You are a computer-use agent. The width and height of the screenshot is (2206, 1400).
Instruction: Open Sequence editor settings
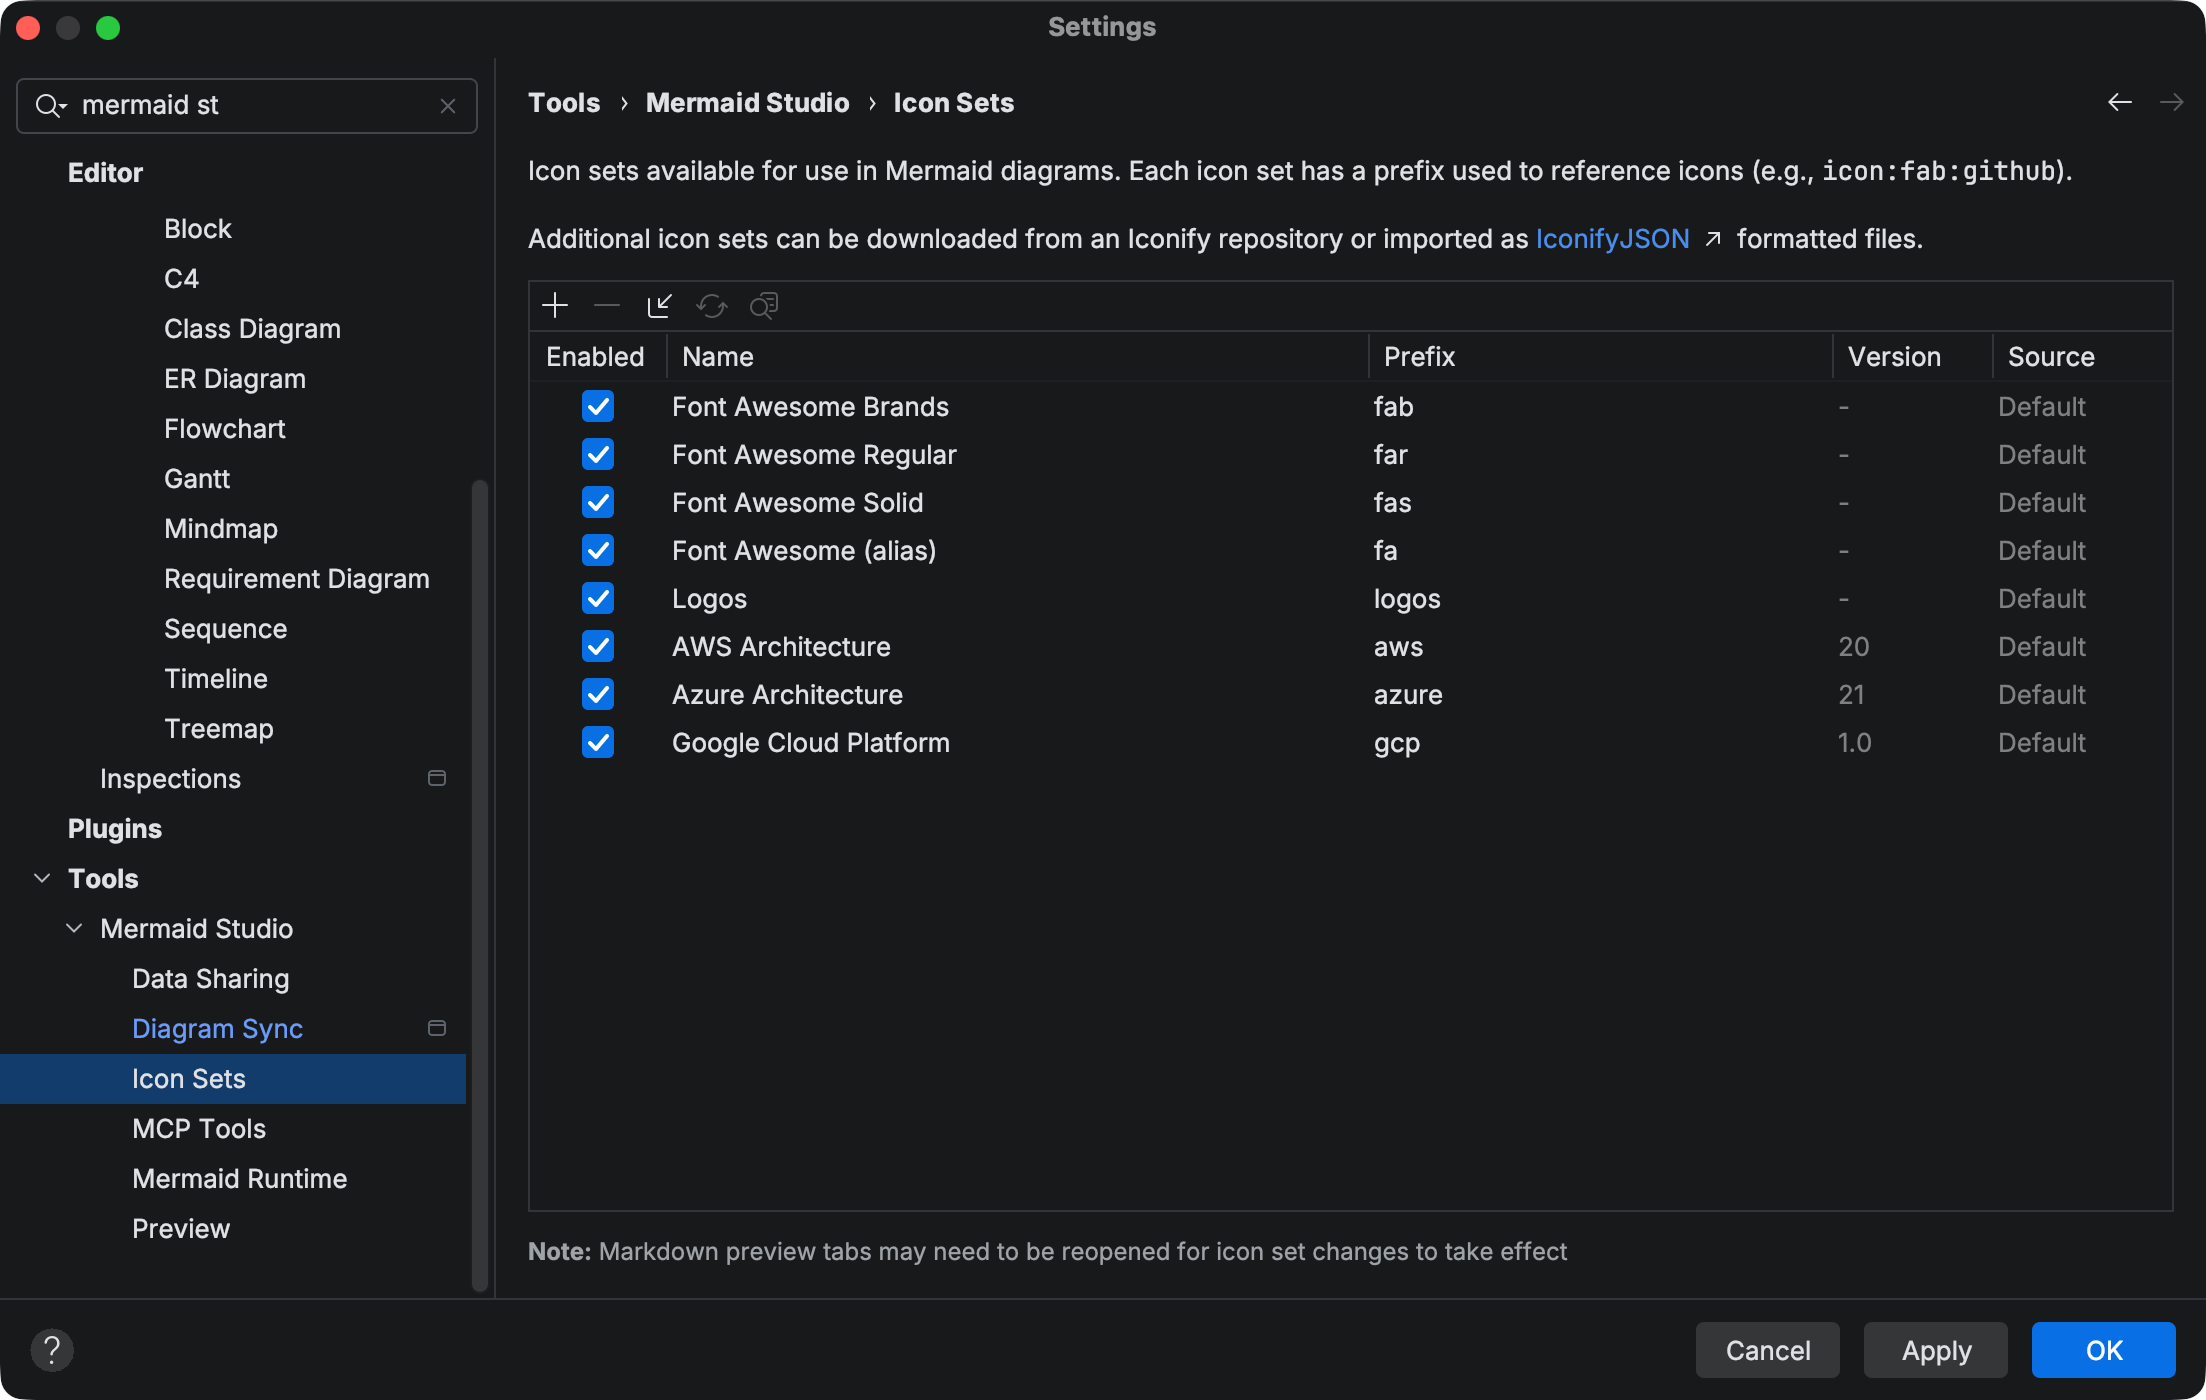tap(225, 628)
